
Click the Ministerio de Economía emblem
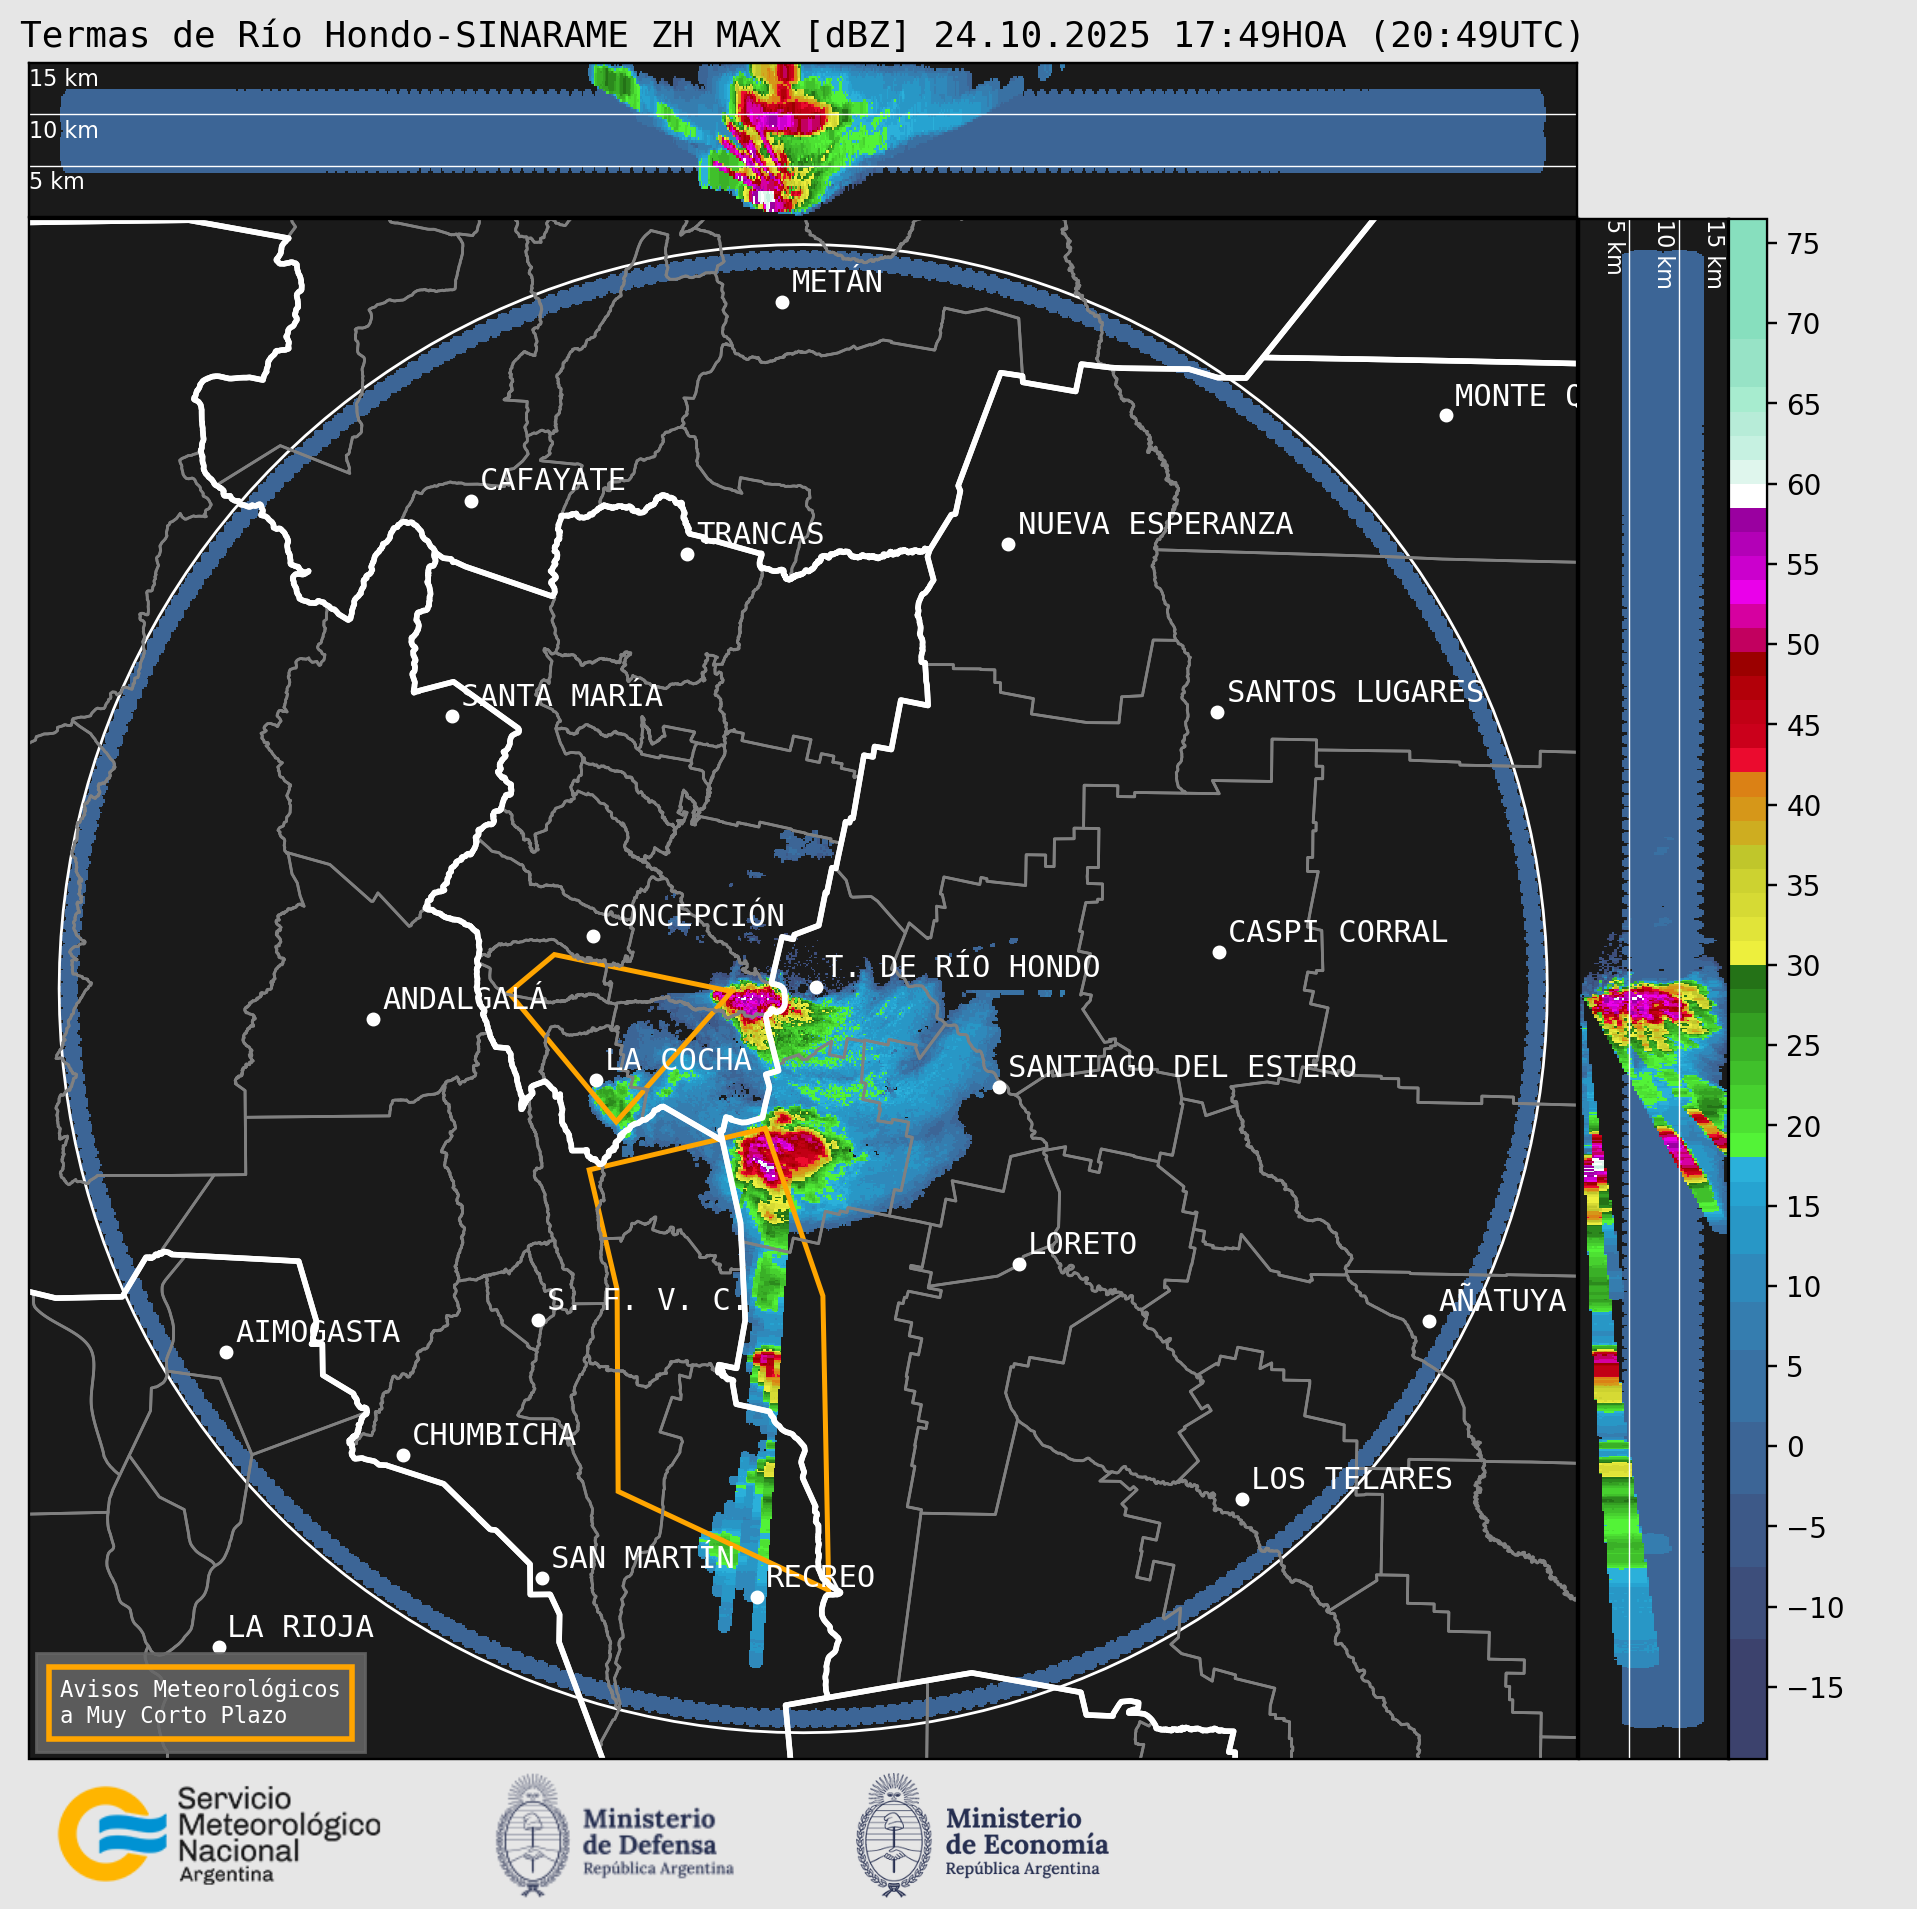click(x=894, y=1835)
